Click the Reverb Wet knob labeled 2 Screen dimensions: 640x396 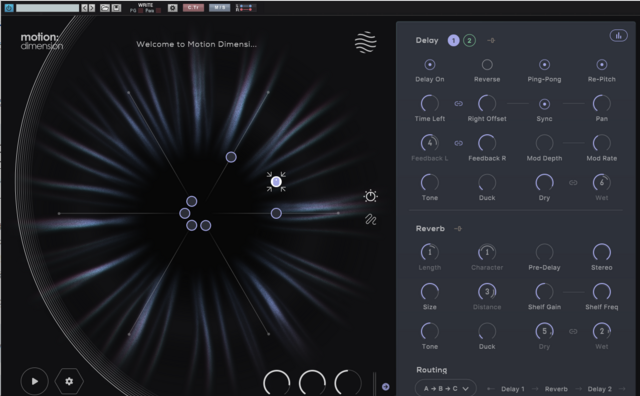click(x=602, y=331)
